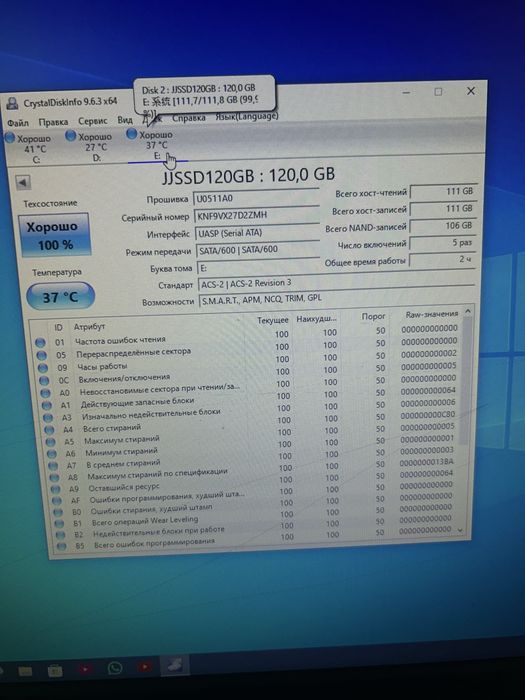Click the blue status circle for disk E:

[131, 133]
